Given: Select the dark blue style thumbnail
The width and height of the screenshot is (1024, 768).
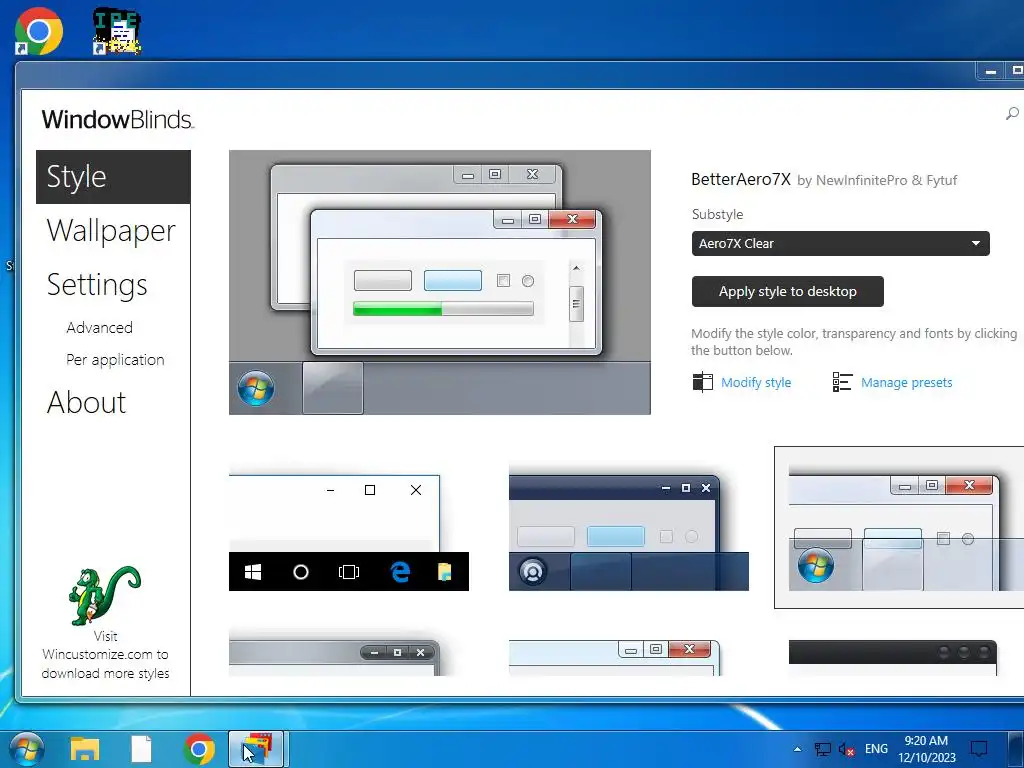Looking at the screenshot, I should point(629,527).
